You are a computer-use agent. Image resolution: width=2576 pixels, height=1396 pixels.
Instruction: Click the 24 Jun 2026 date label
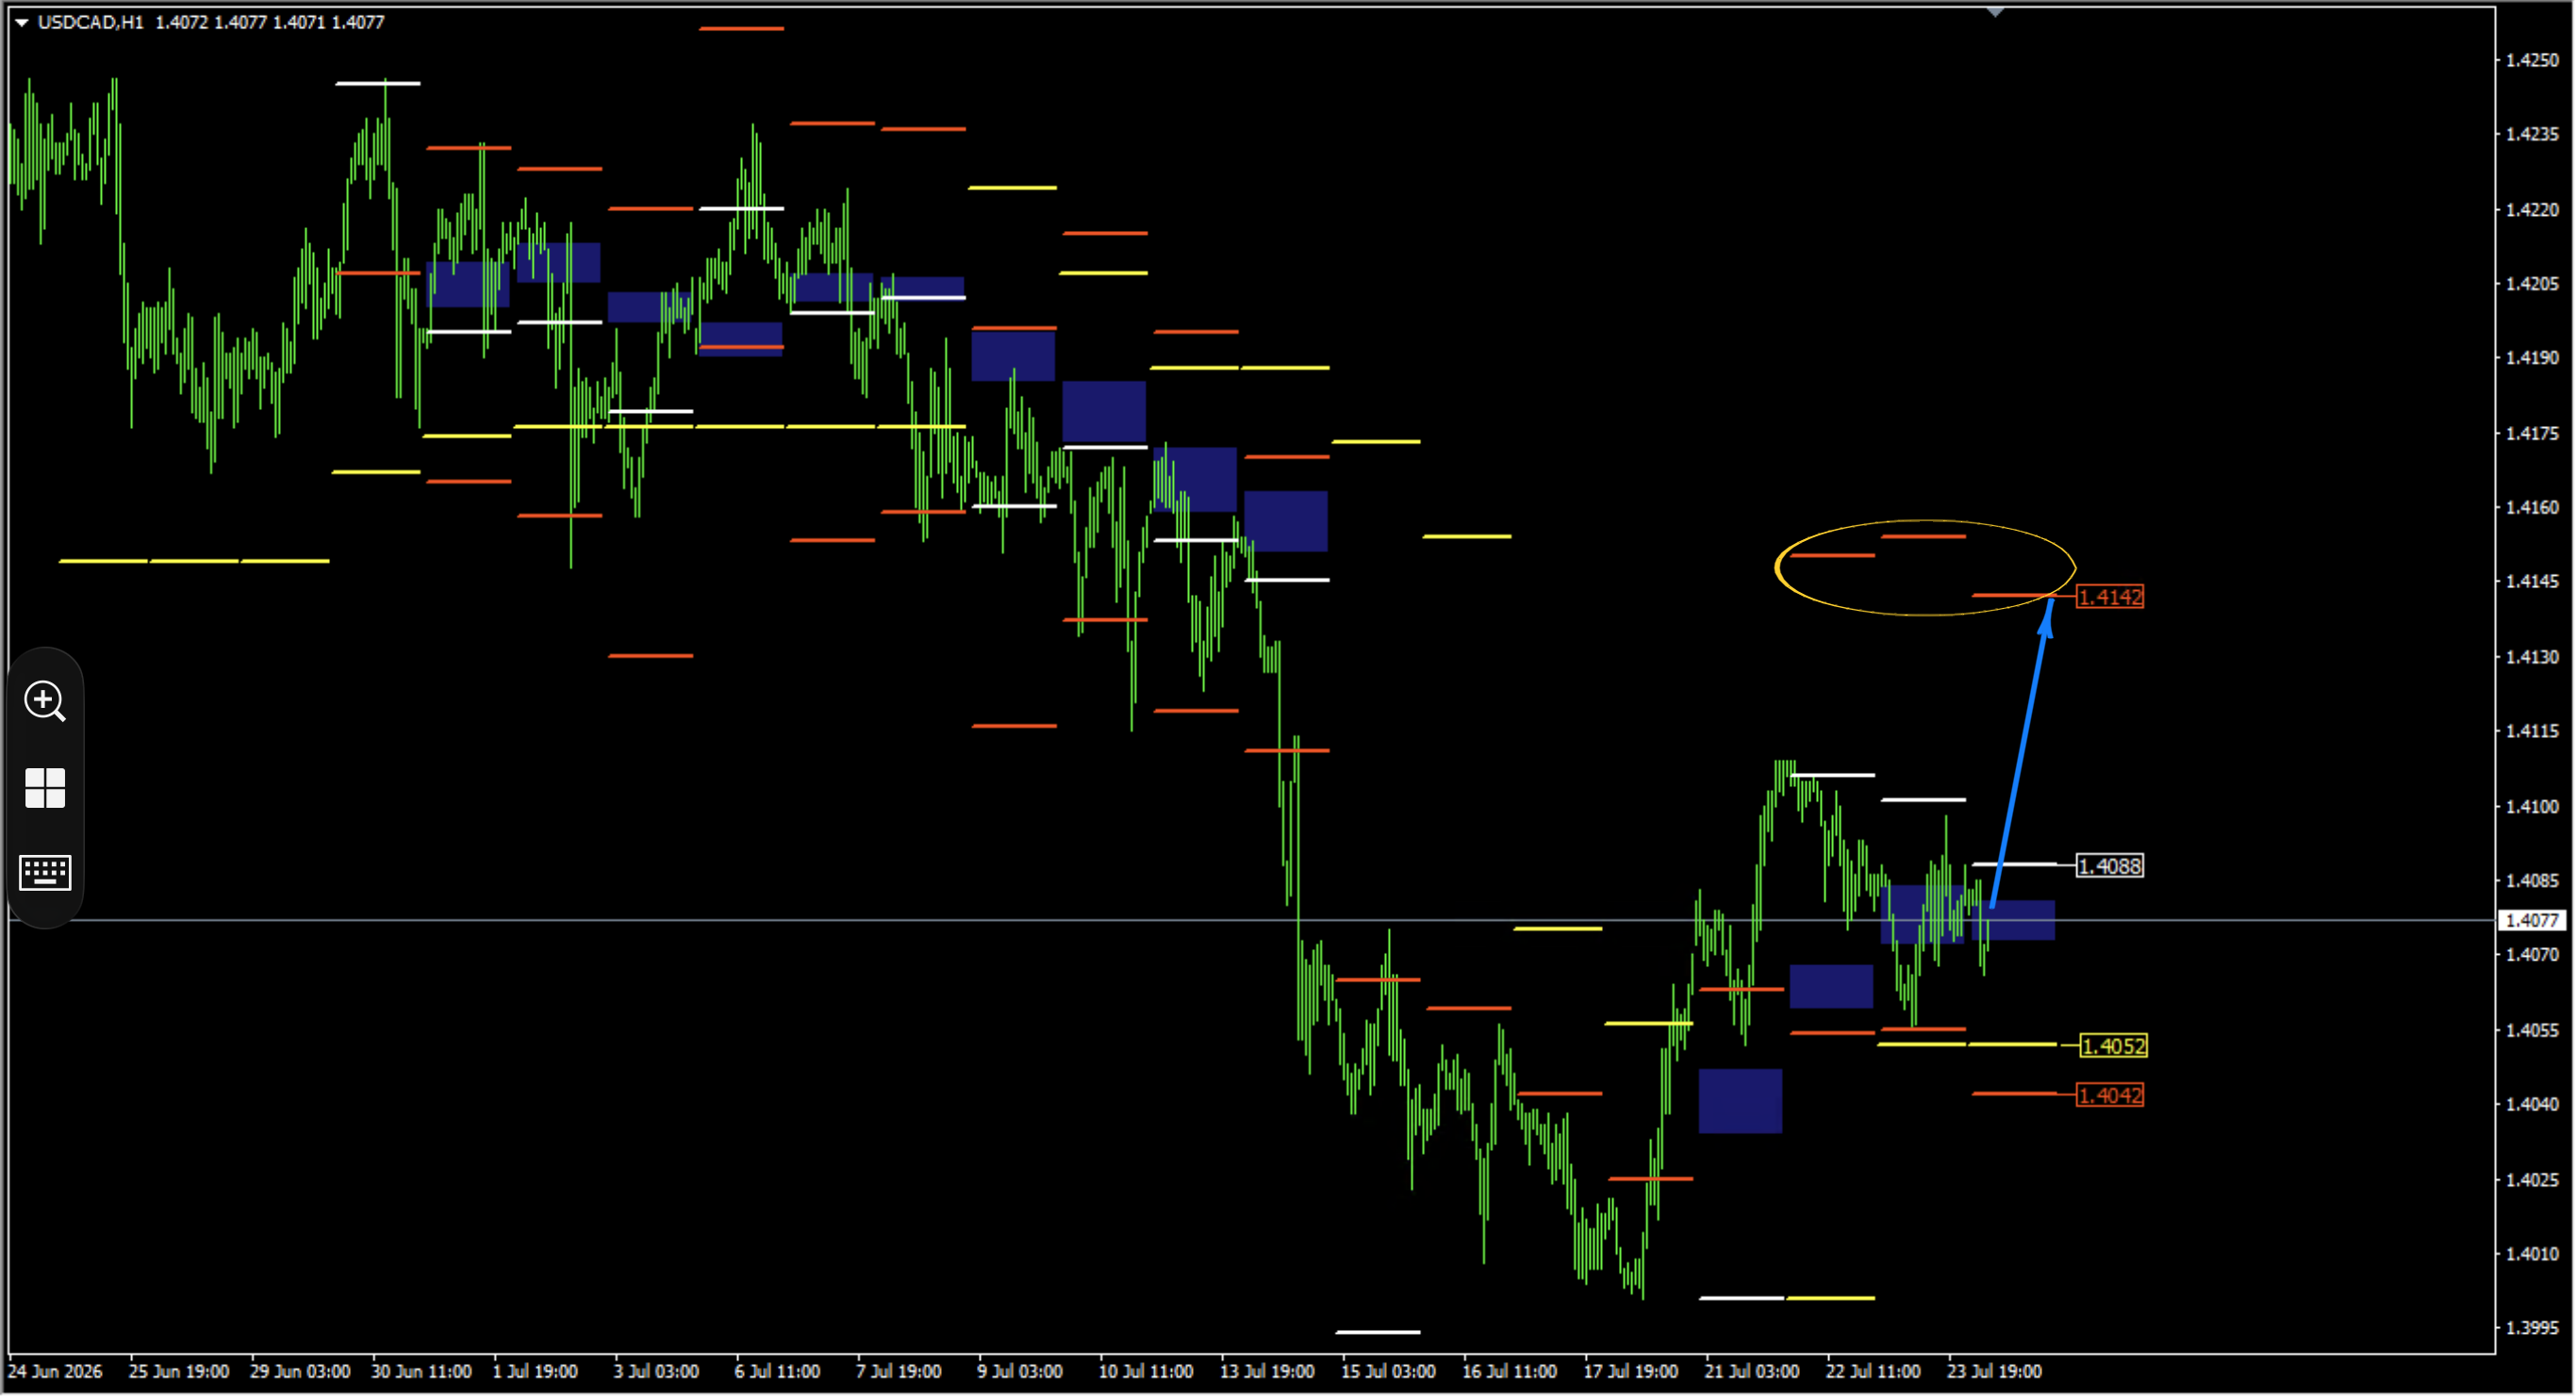[x=55, y=1371]
